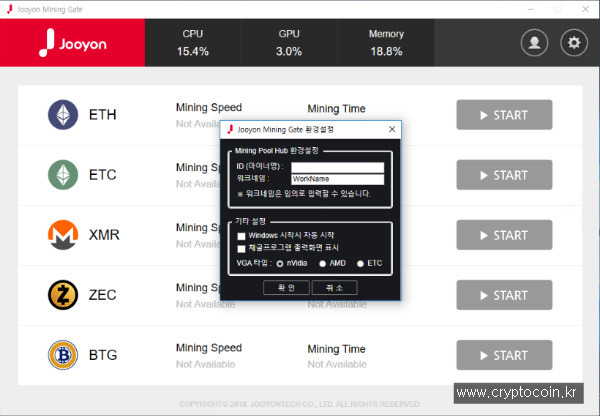Click the CPU 15.4% usage readout
This screenshot has width=600, height=416.
(x=193, y=42)
